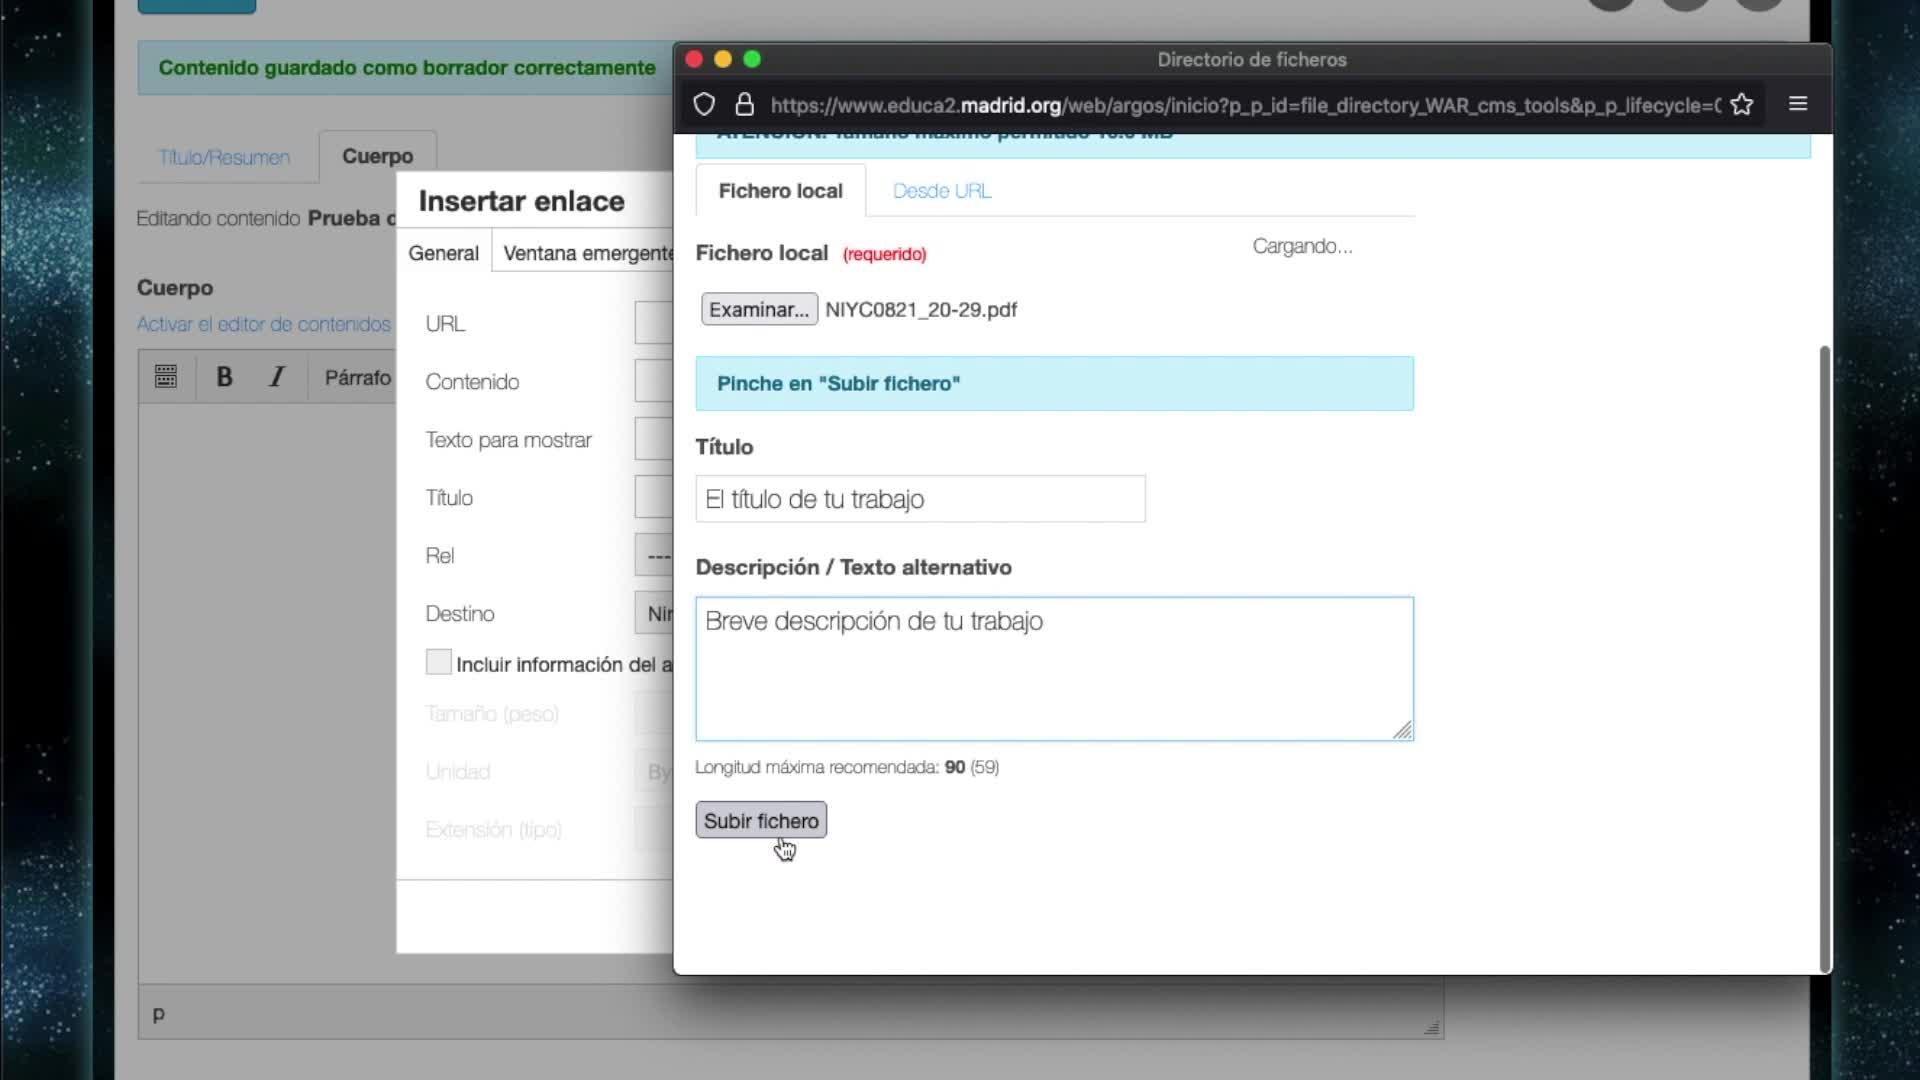Toggle italic formatting in editor toolbar
Image resolution: width=1920 pixels, height=1080 pixels.
point(277,377)
